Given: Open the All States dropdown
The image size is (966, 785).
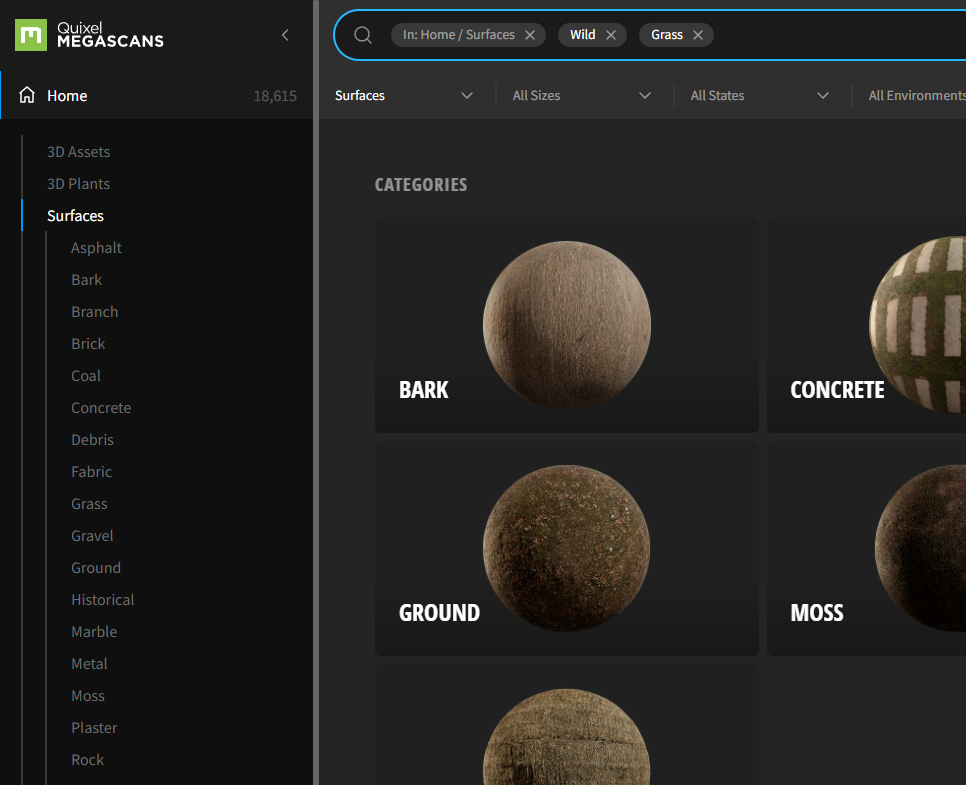Looking at the screenshot, I should pyautogui.click(x=760, y=96).
